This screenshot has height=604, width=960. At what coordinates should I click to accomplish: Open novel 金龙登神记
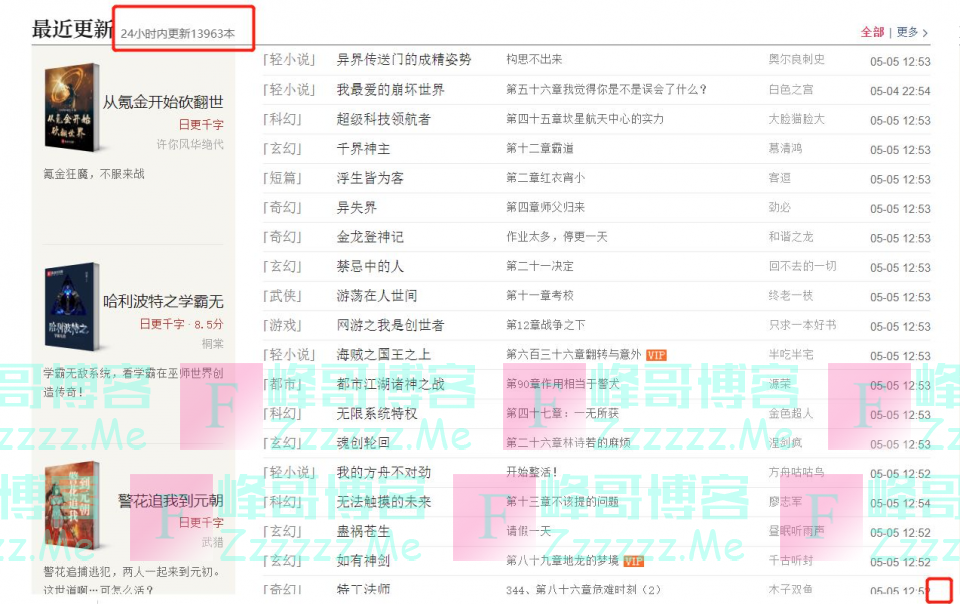point(369,237)
